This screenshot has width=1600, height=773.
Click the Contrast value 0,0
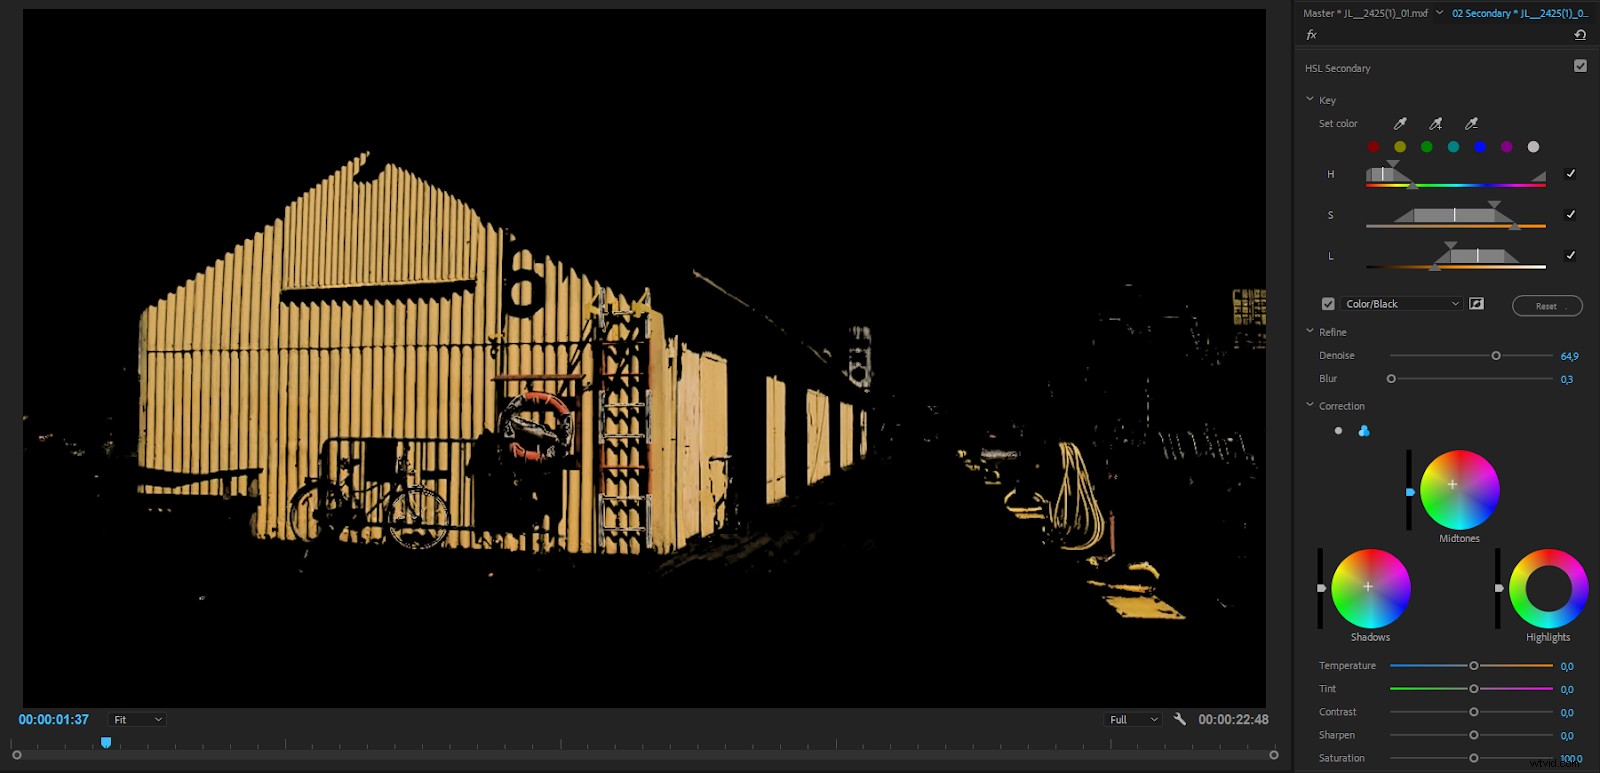[1567, 712]
